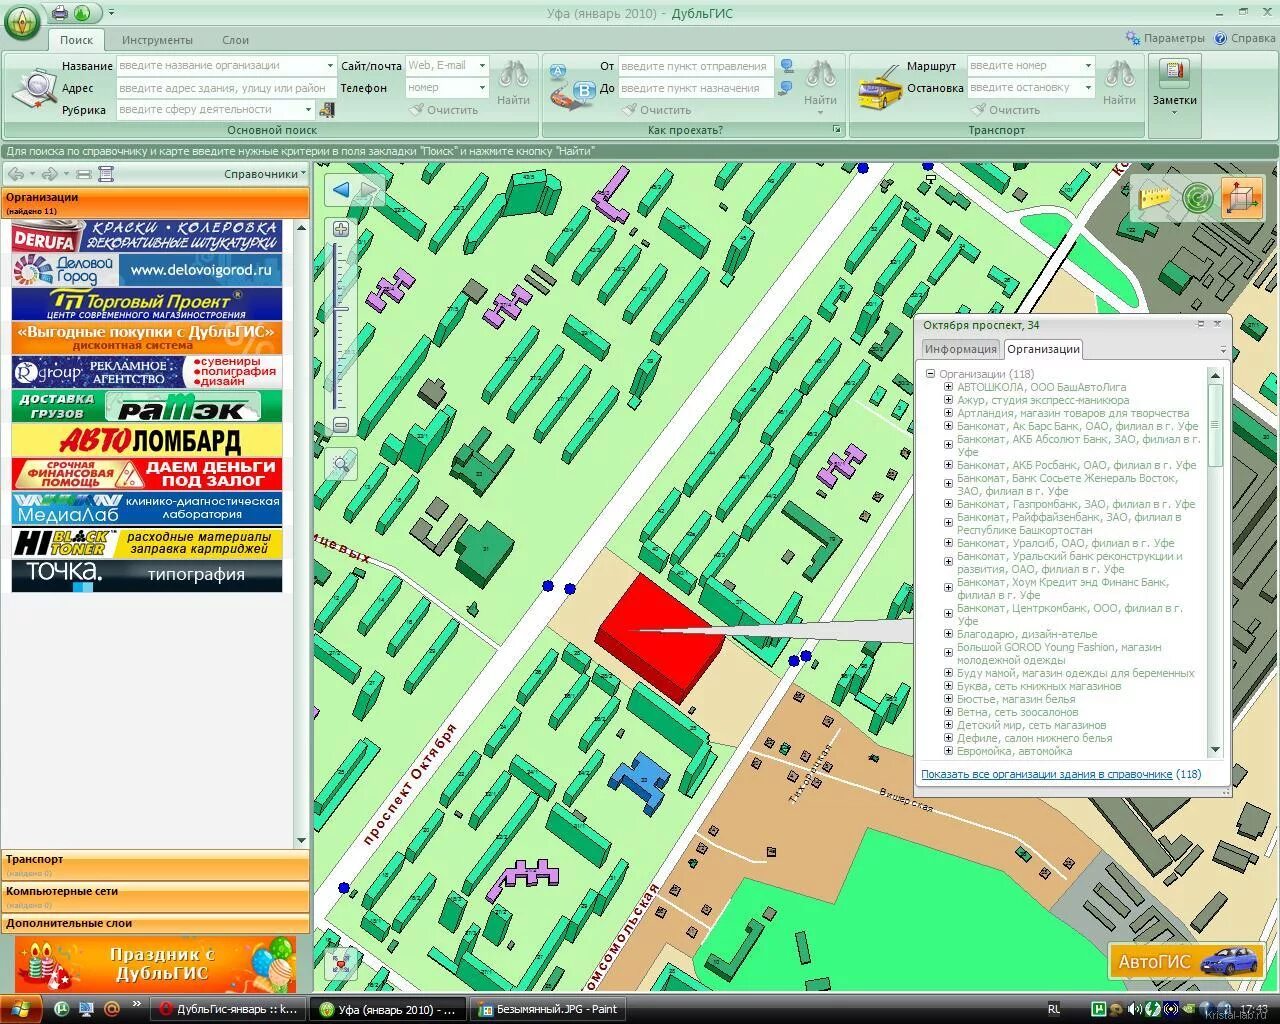This screenshot has width=1280, height=1024.
Task: Click the rubric catalog icon beside Рубрика
Action: tap(326, 109)
